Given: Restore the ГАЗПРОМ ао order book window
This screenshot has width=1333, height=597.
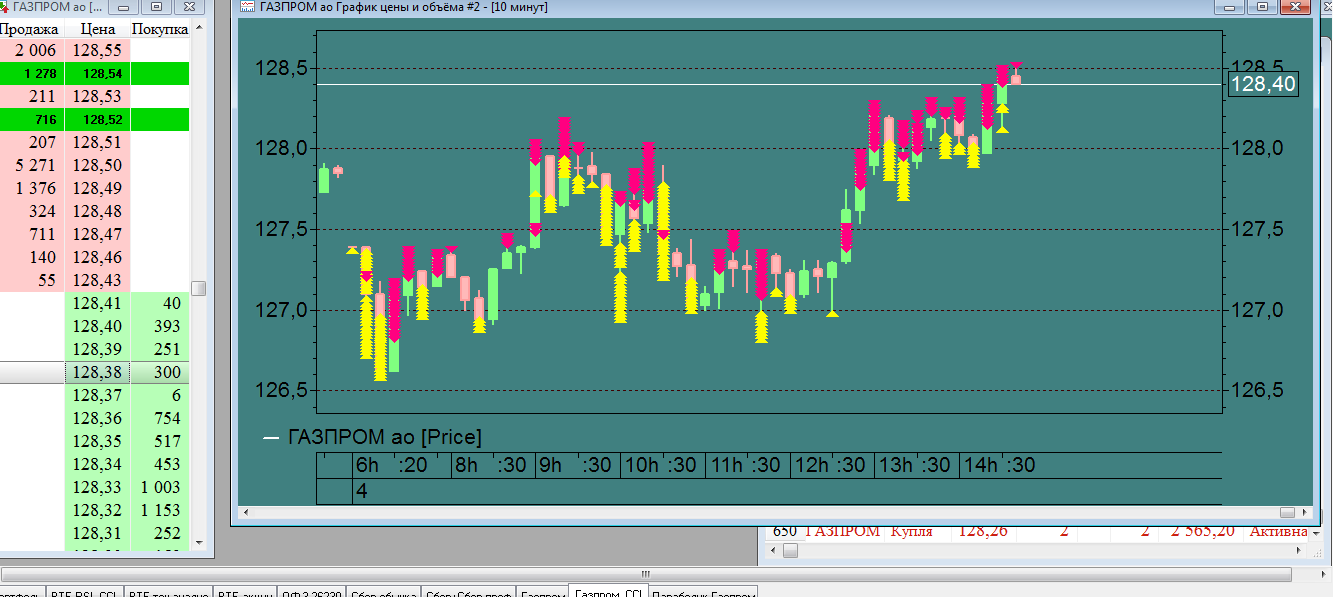Looking at the screenshot, I should pyautogui.click(x=156, y=6).
